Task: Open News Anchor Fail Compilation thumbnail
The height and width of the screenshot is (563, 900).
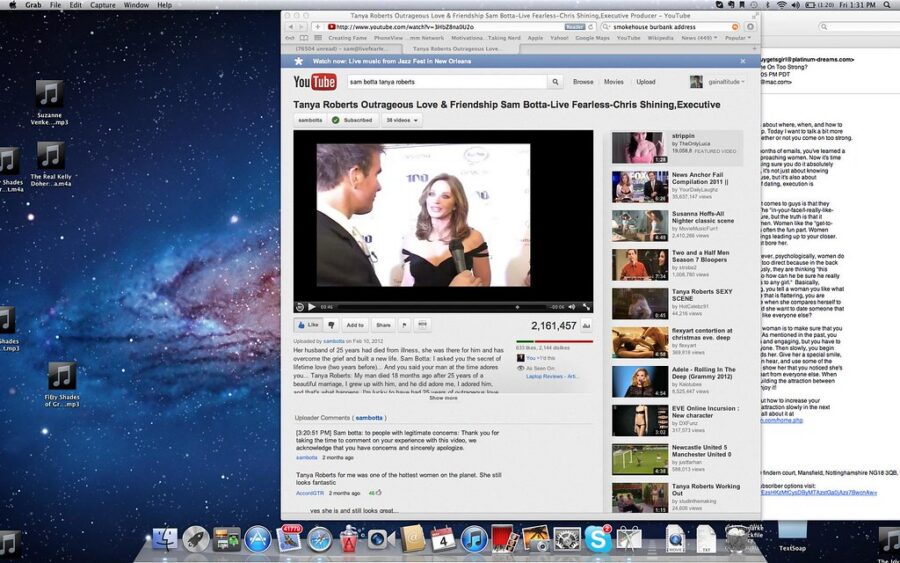Action: tap(639, 187)
